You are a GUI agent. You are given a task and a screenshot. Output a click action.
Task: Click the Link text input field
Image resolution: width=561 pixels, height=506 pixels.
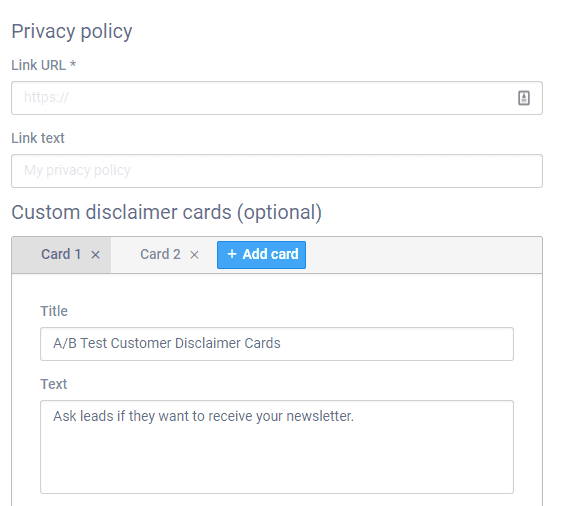pos(277,171)
